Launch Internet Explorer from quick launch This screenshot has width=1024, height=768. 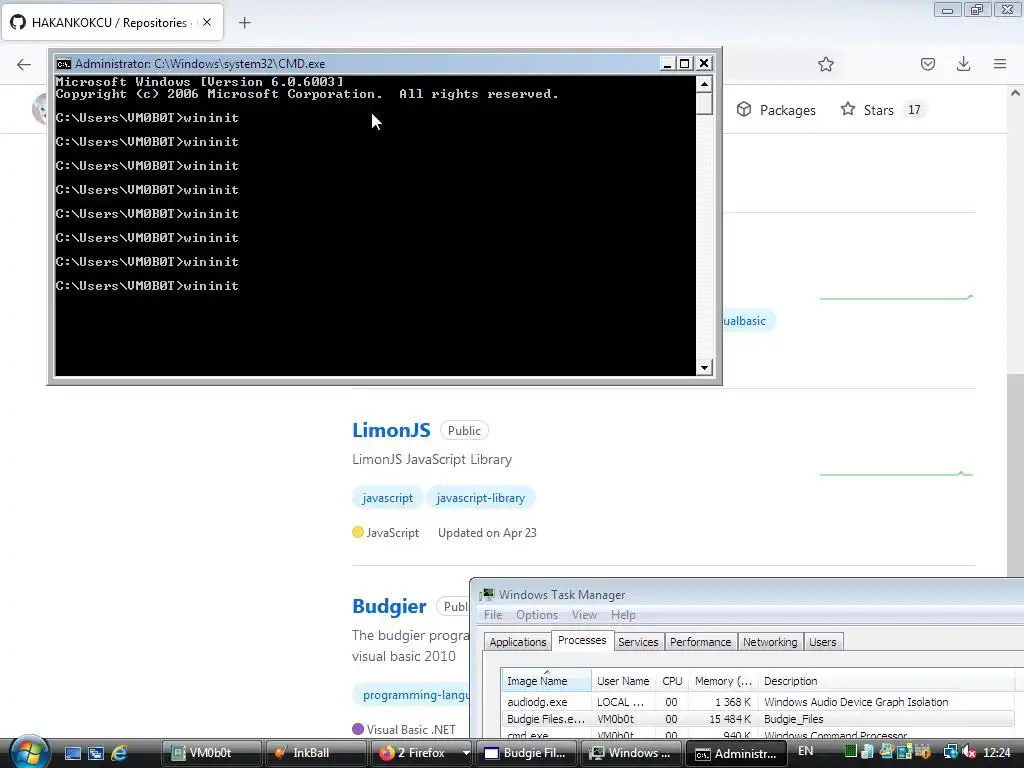119,753
